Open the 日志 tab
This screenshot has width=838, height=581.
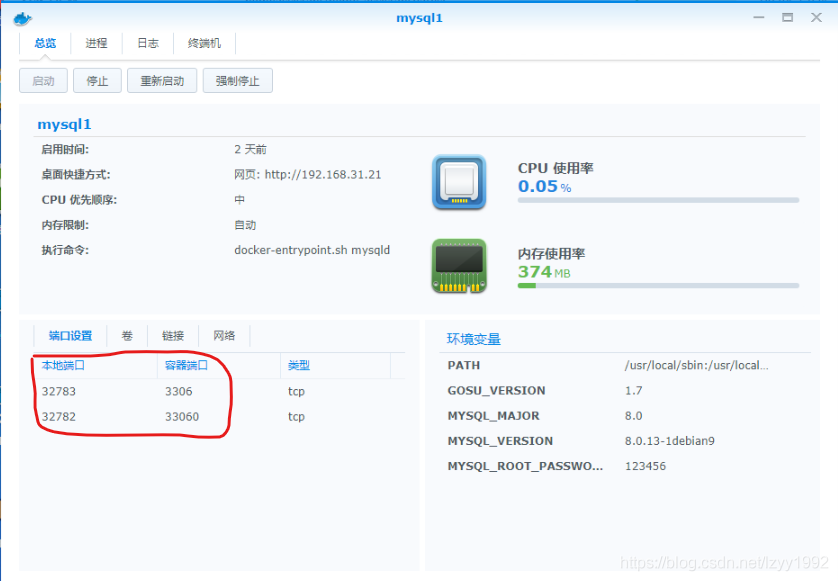[x=148, y=43]
